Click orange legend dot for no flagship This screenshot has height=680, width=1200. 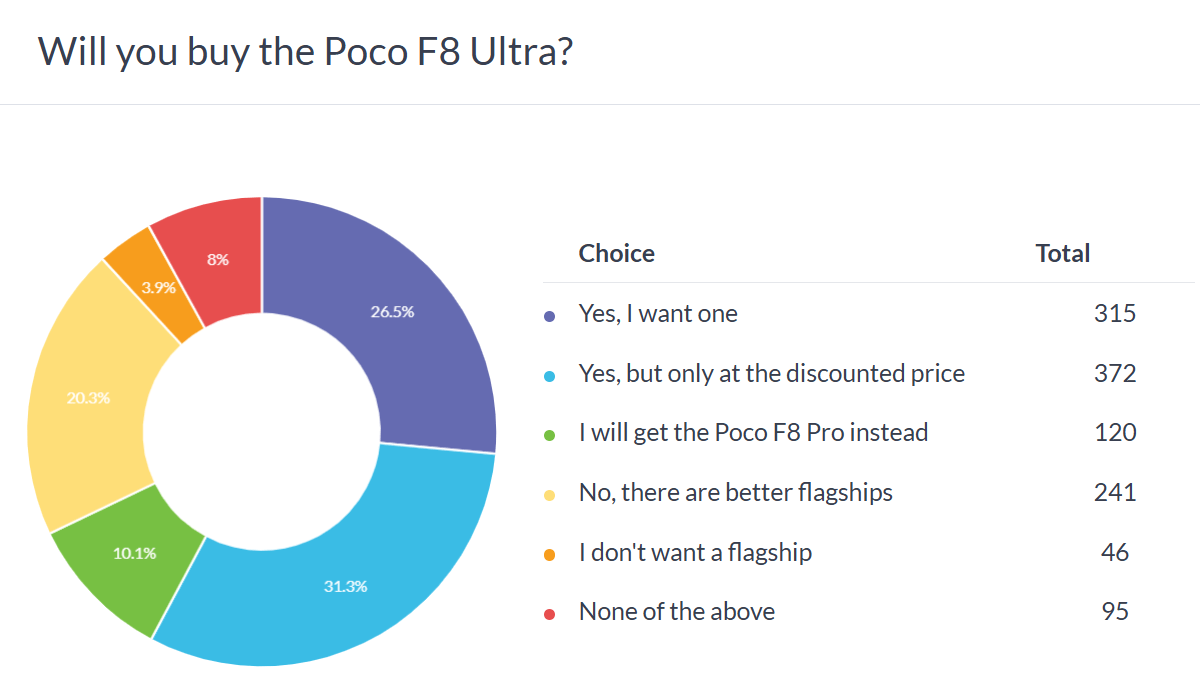(x=549, y=553)
